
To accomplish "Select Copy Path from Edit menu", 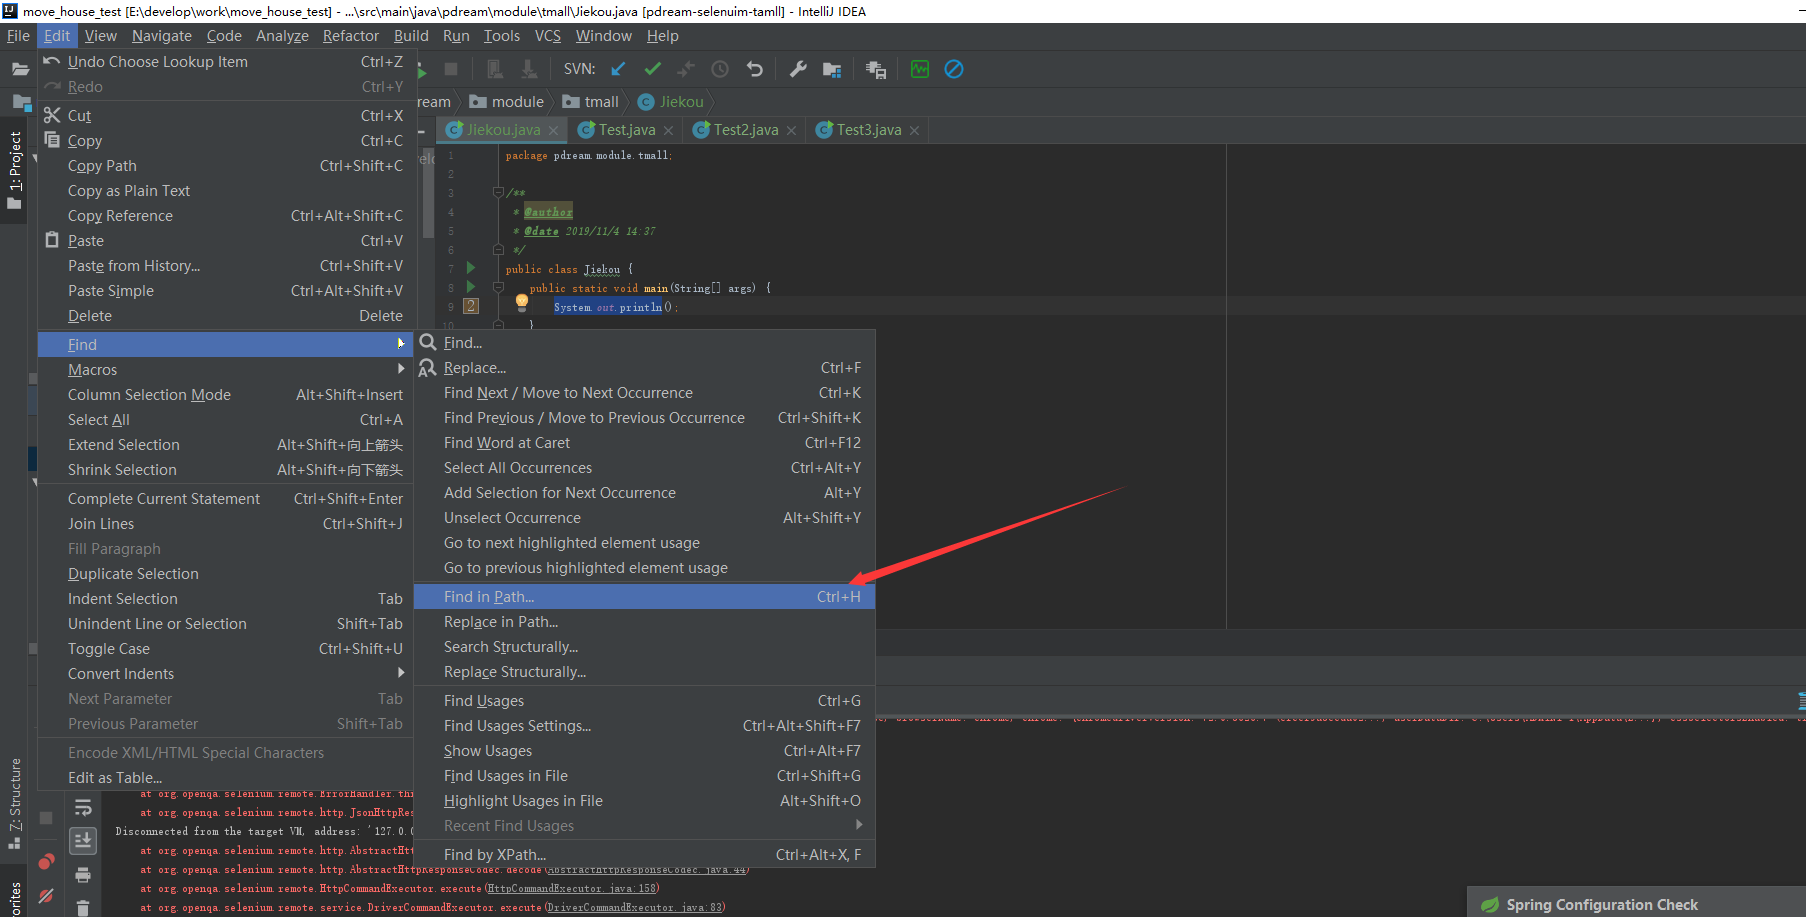I will (226, 166).
